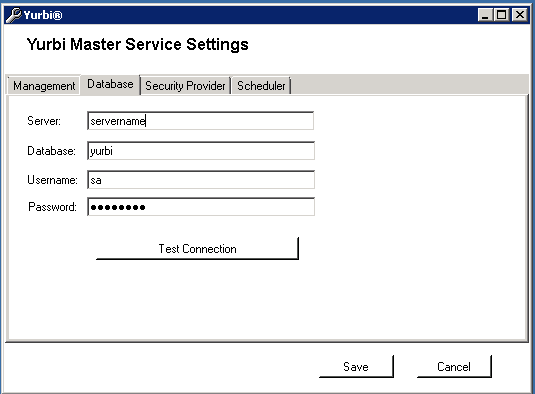
Task: Switch to the Management tab
Action: 44,86
